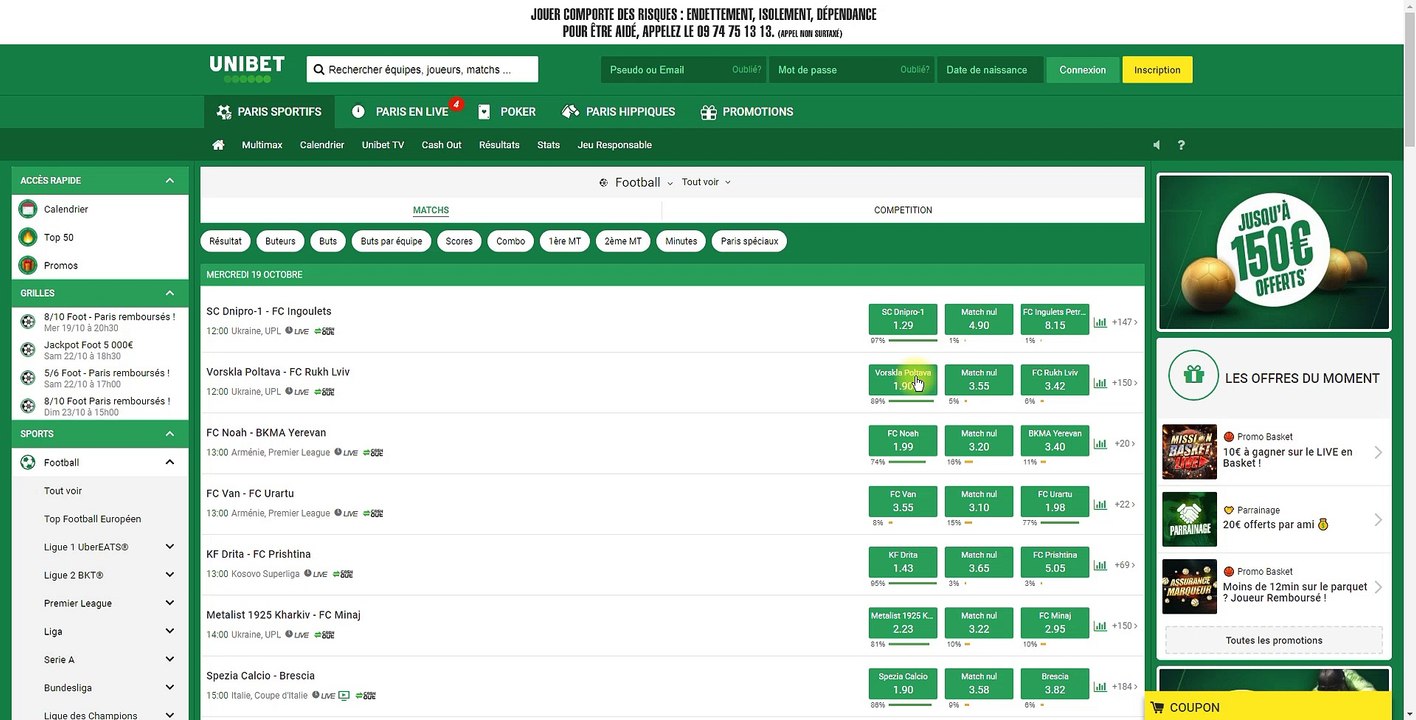The height and width of the screenshot is (720, 1416).
Task: Open Promotions main tab
Action: [747, 112]
